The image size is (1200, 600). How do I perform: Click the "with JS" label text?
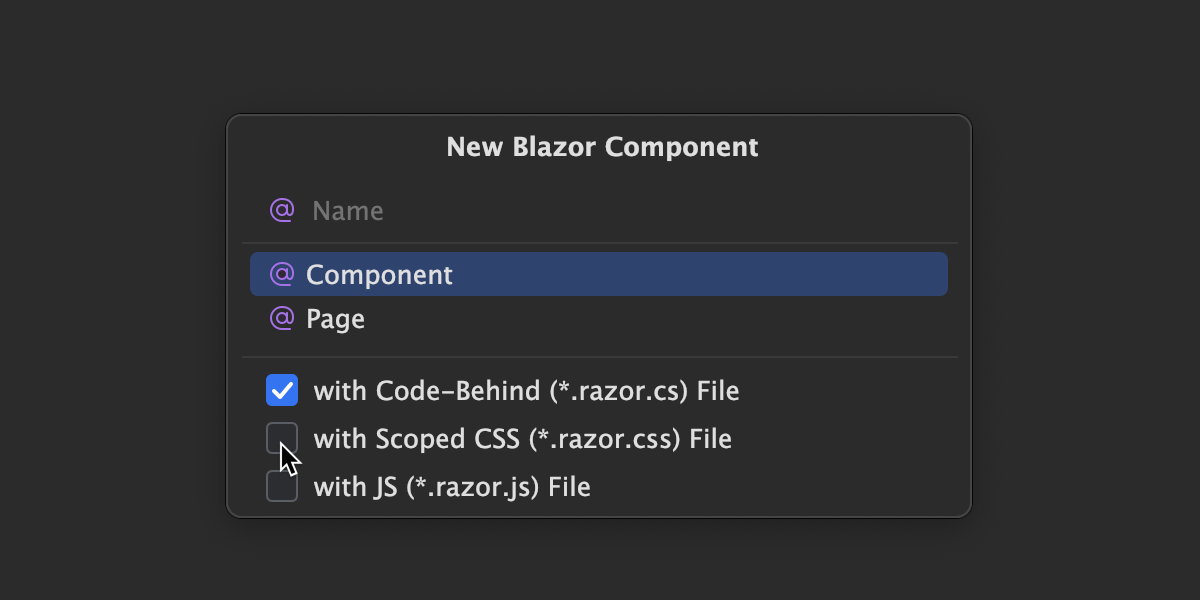(x=357, y=488)
